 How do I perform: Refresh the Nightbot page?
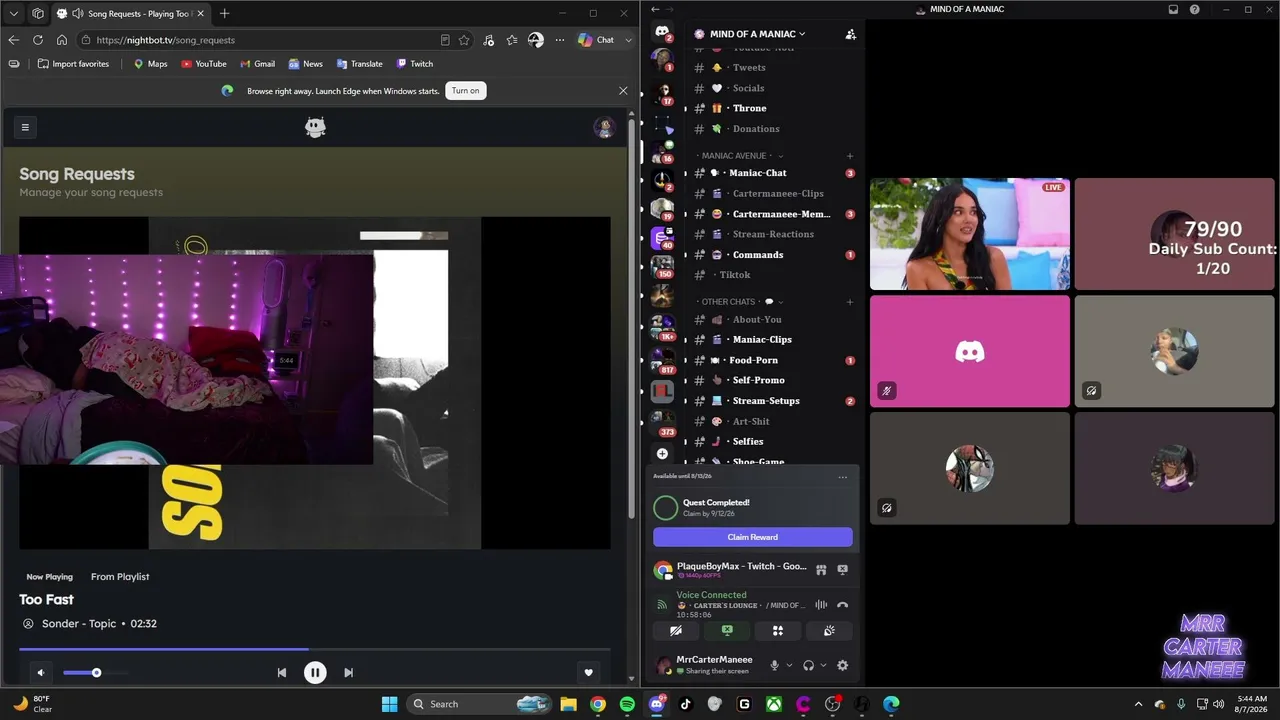37,40
